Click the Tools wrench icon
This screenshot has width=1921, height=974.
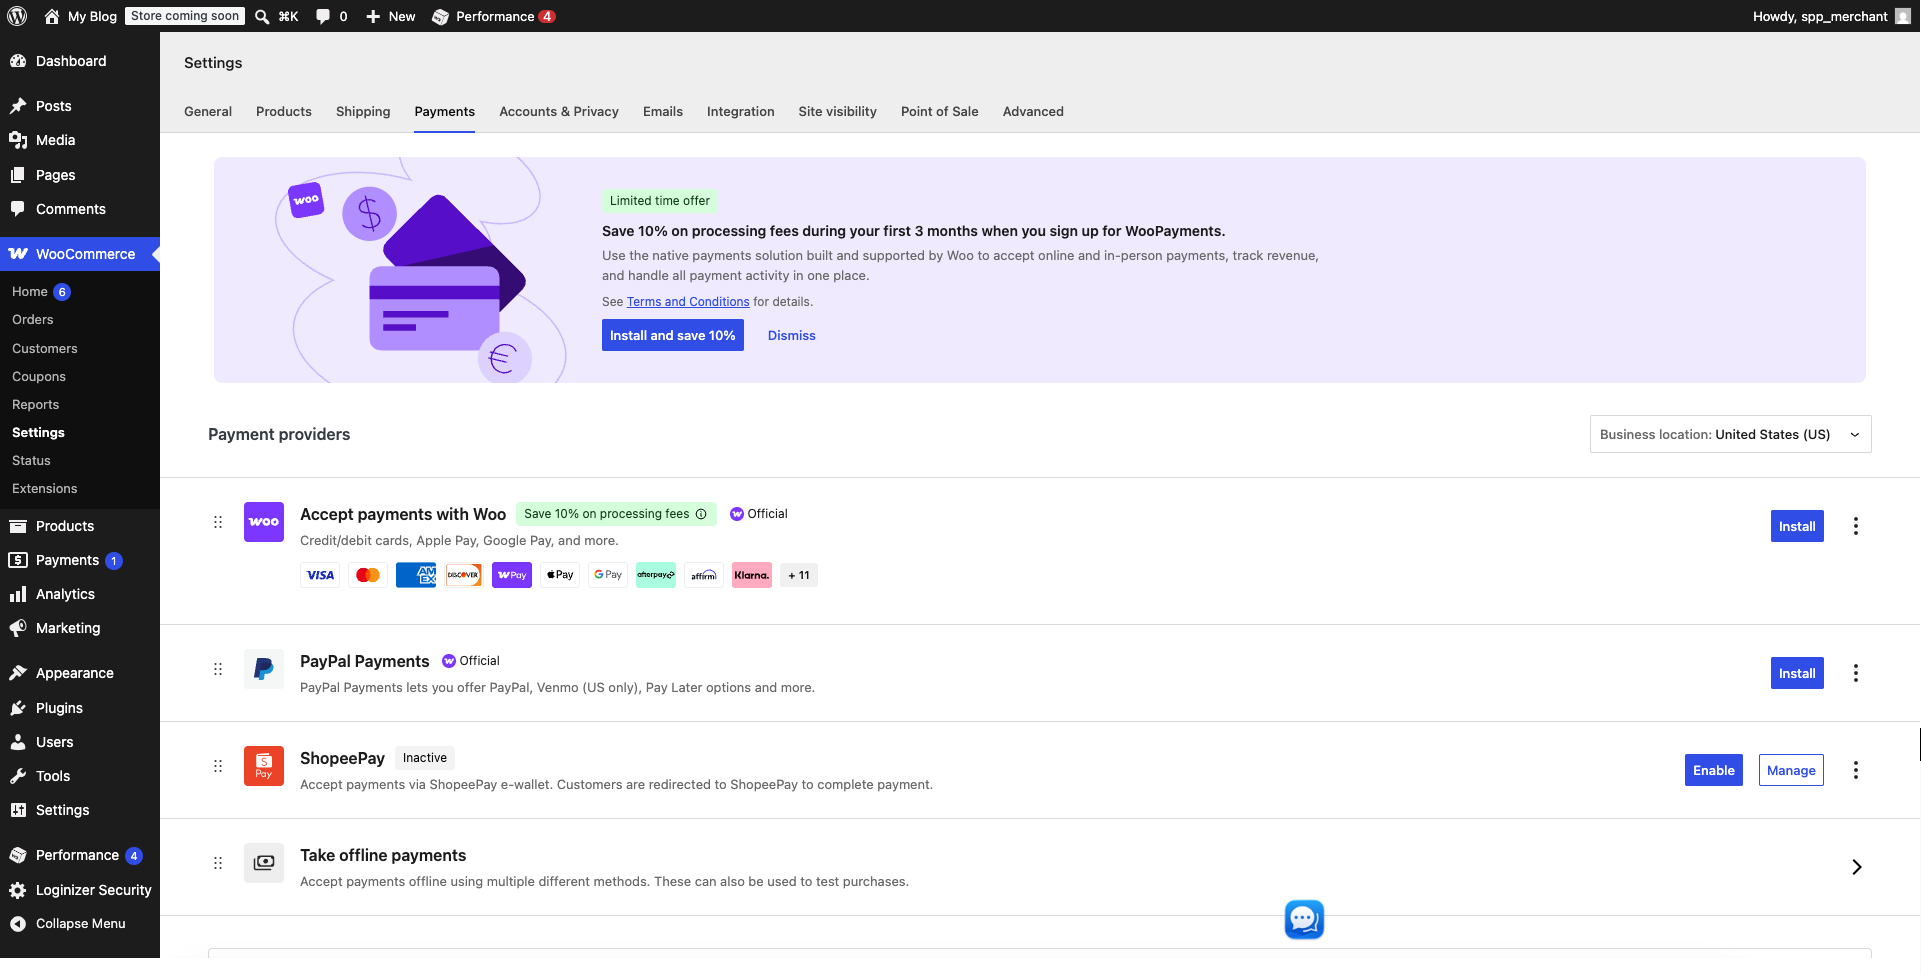point(18,776)
